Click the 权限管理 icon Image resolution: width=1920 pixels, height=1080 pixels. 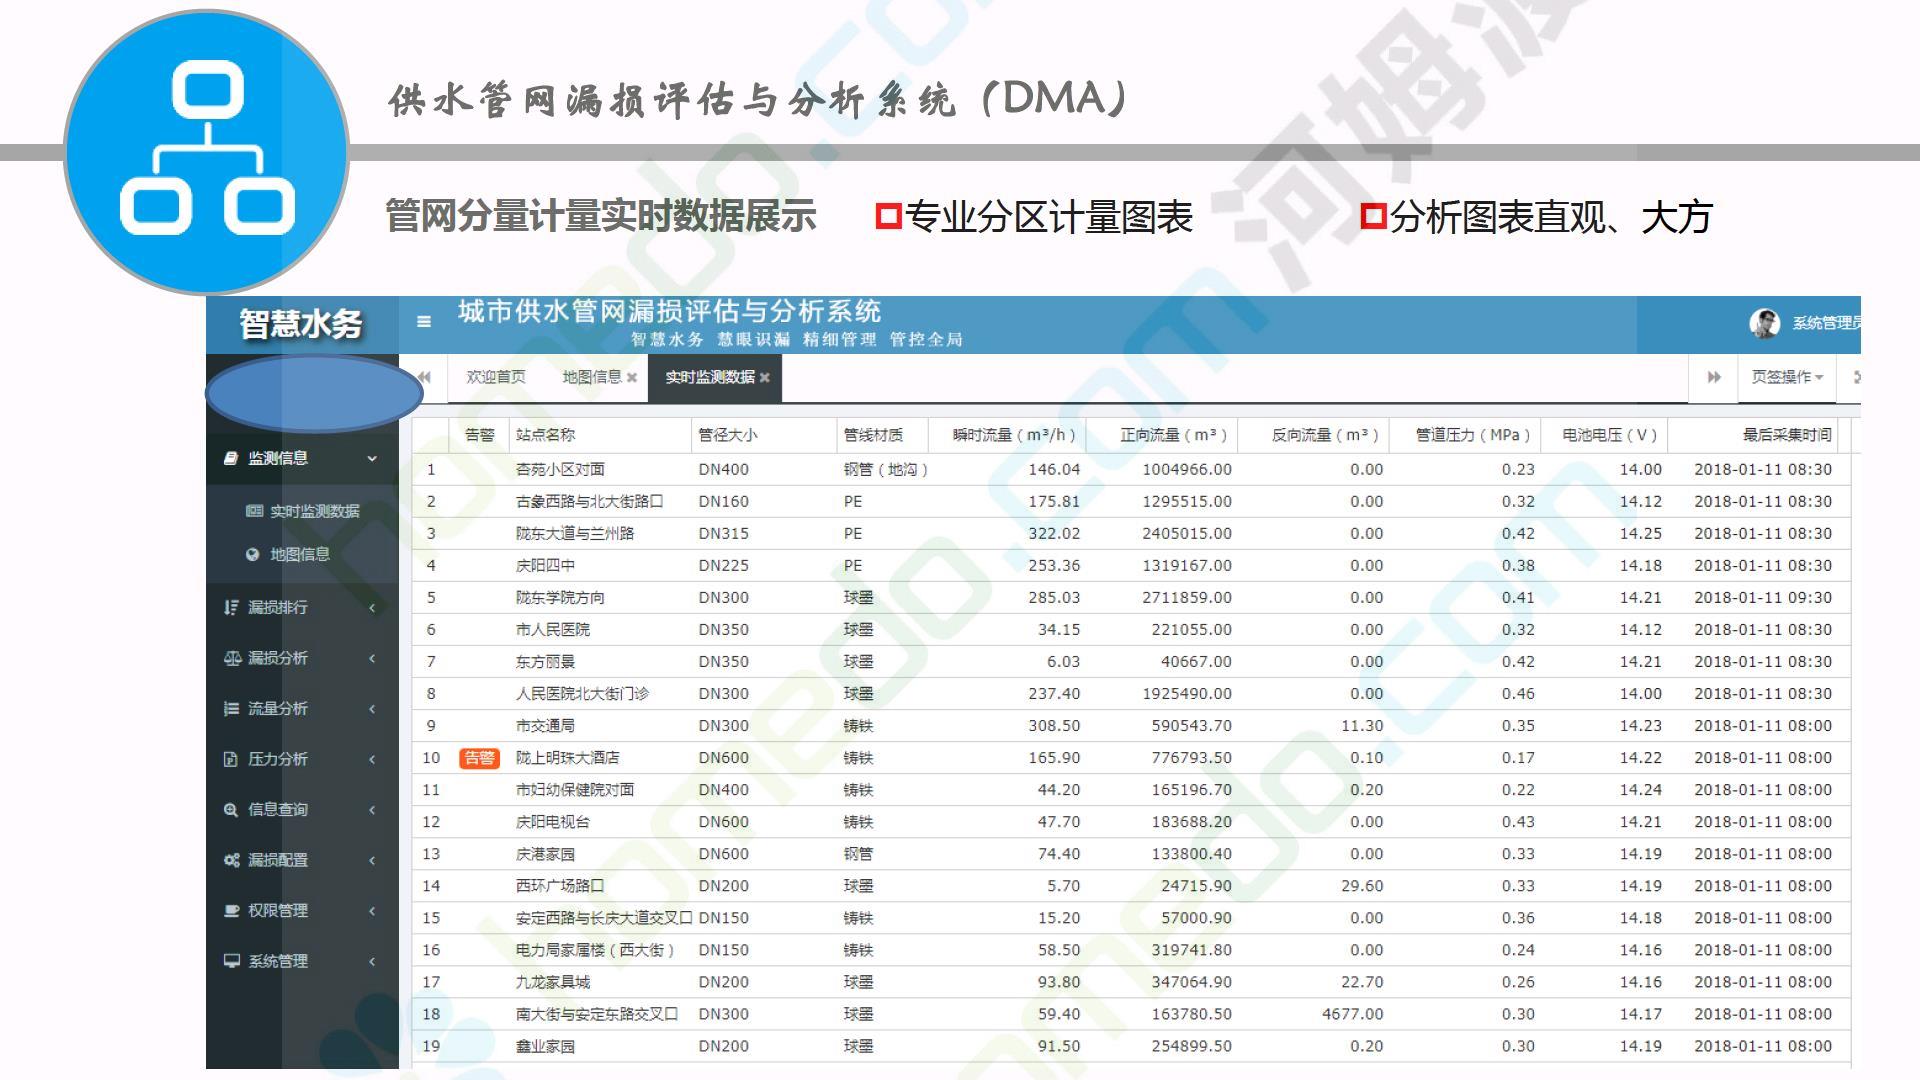[231, 910]
